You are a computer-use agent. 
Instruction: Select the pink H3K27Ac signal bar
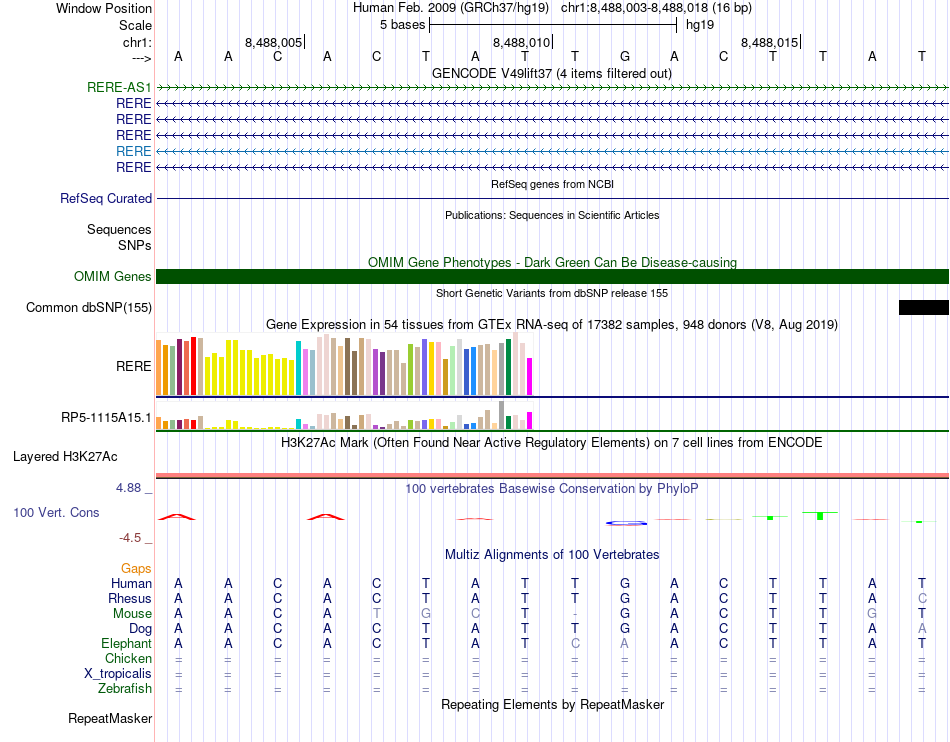pos(552,475)
